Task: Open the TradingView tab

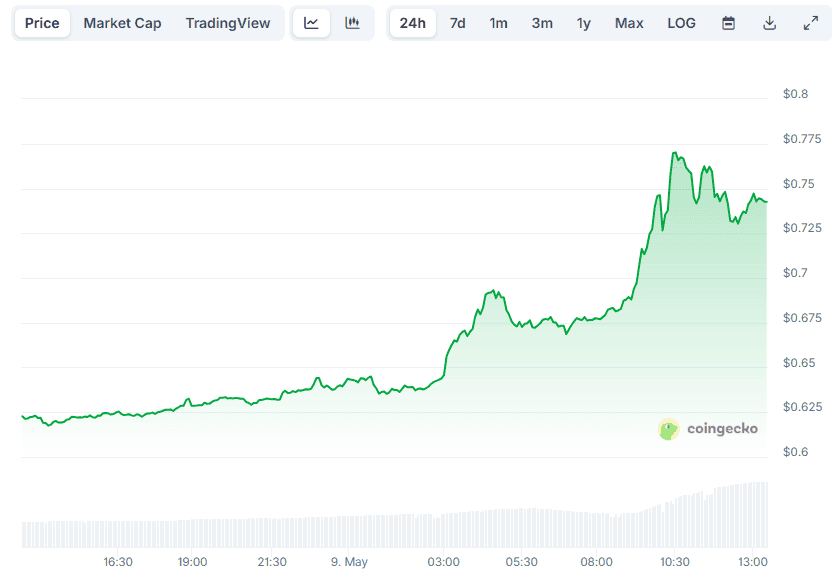Action: (x=228, y=23)
